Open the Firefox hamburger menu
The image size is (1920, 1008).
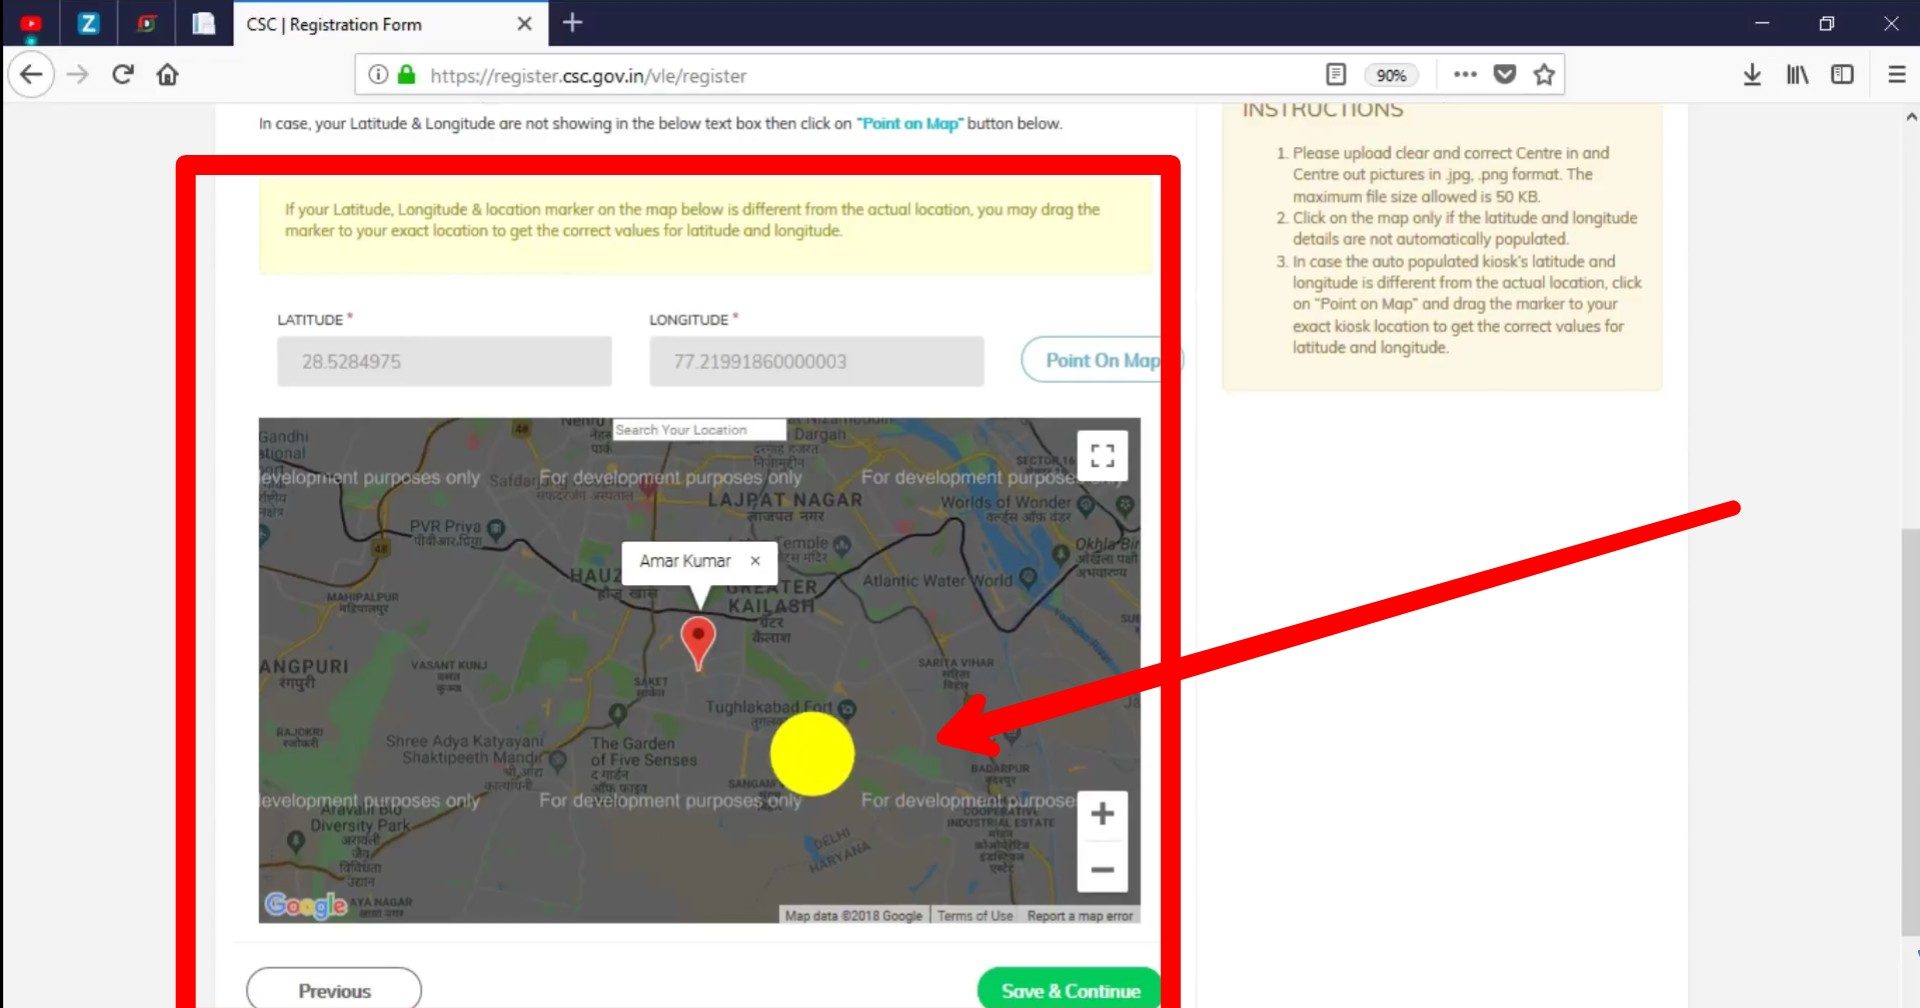1896,75
